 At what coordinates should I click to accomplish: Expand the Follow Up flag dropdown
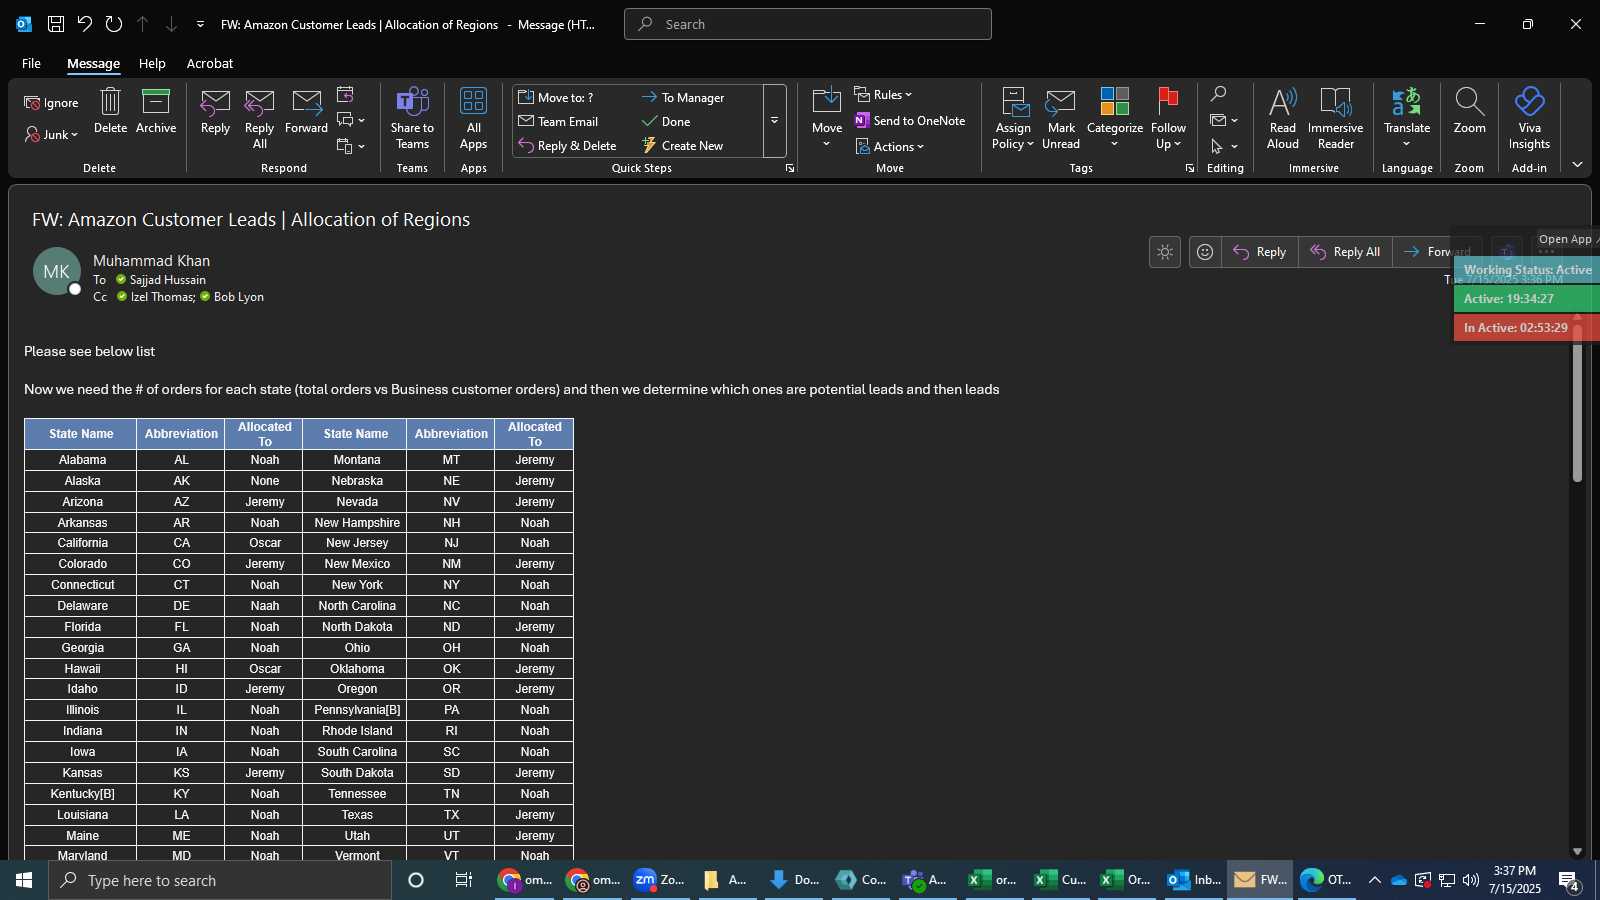coord(1168,118)
